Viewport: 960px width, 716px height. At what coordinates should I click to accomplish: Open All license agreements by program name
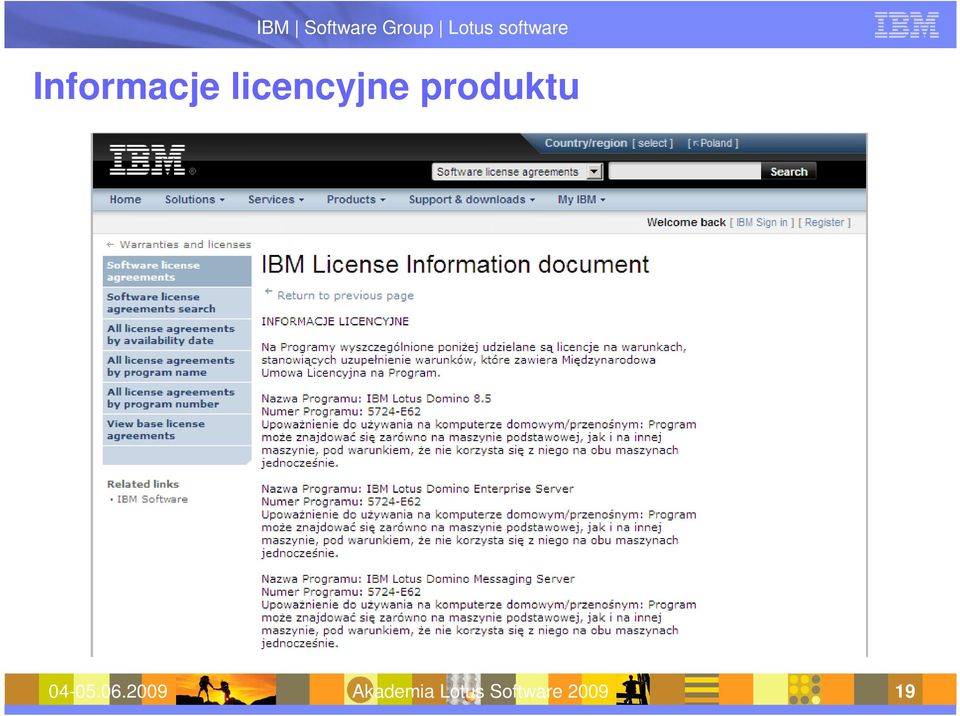click(x=177, y=366)
